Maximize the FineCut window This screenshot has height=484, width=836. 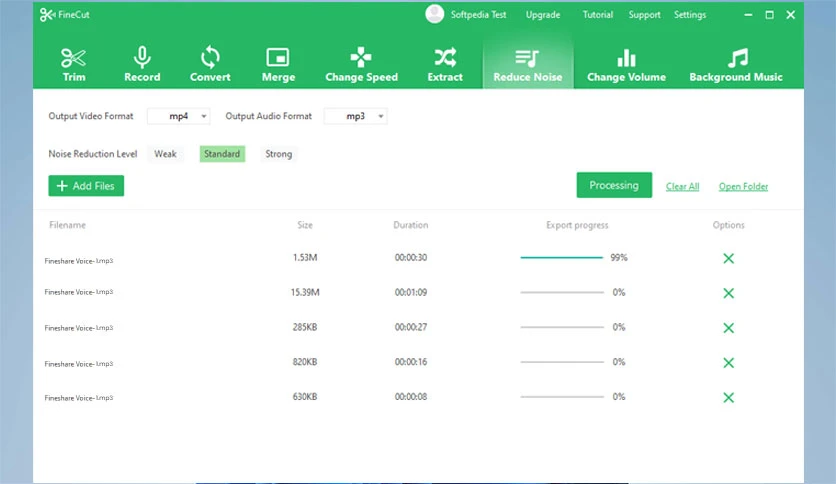coord(769,15)
